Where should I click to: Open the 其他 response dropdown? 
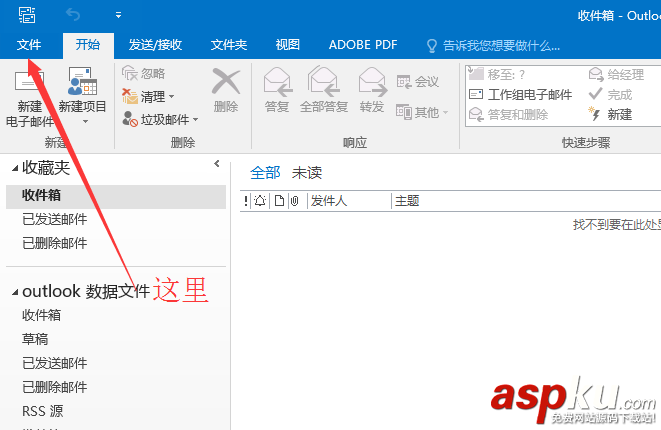[422, 112]
